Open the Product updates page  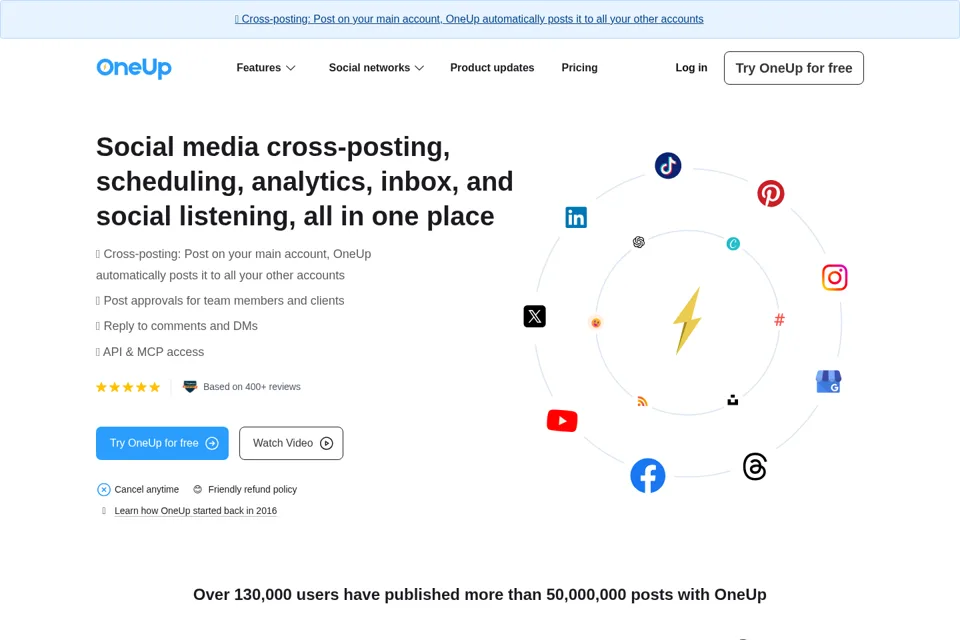(x=492, y=68)
